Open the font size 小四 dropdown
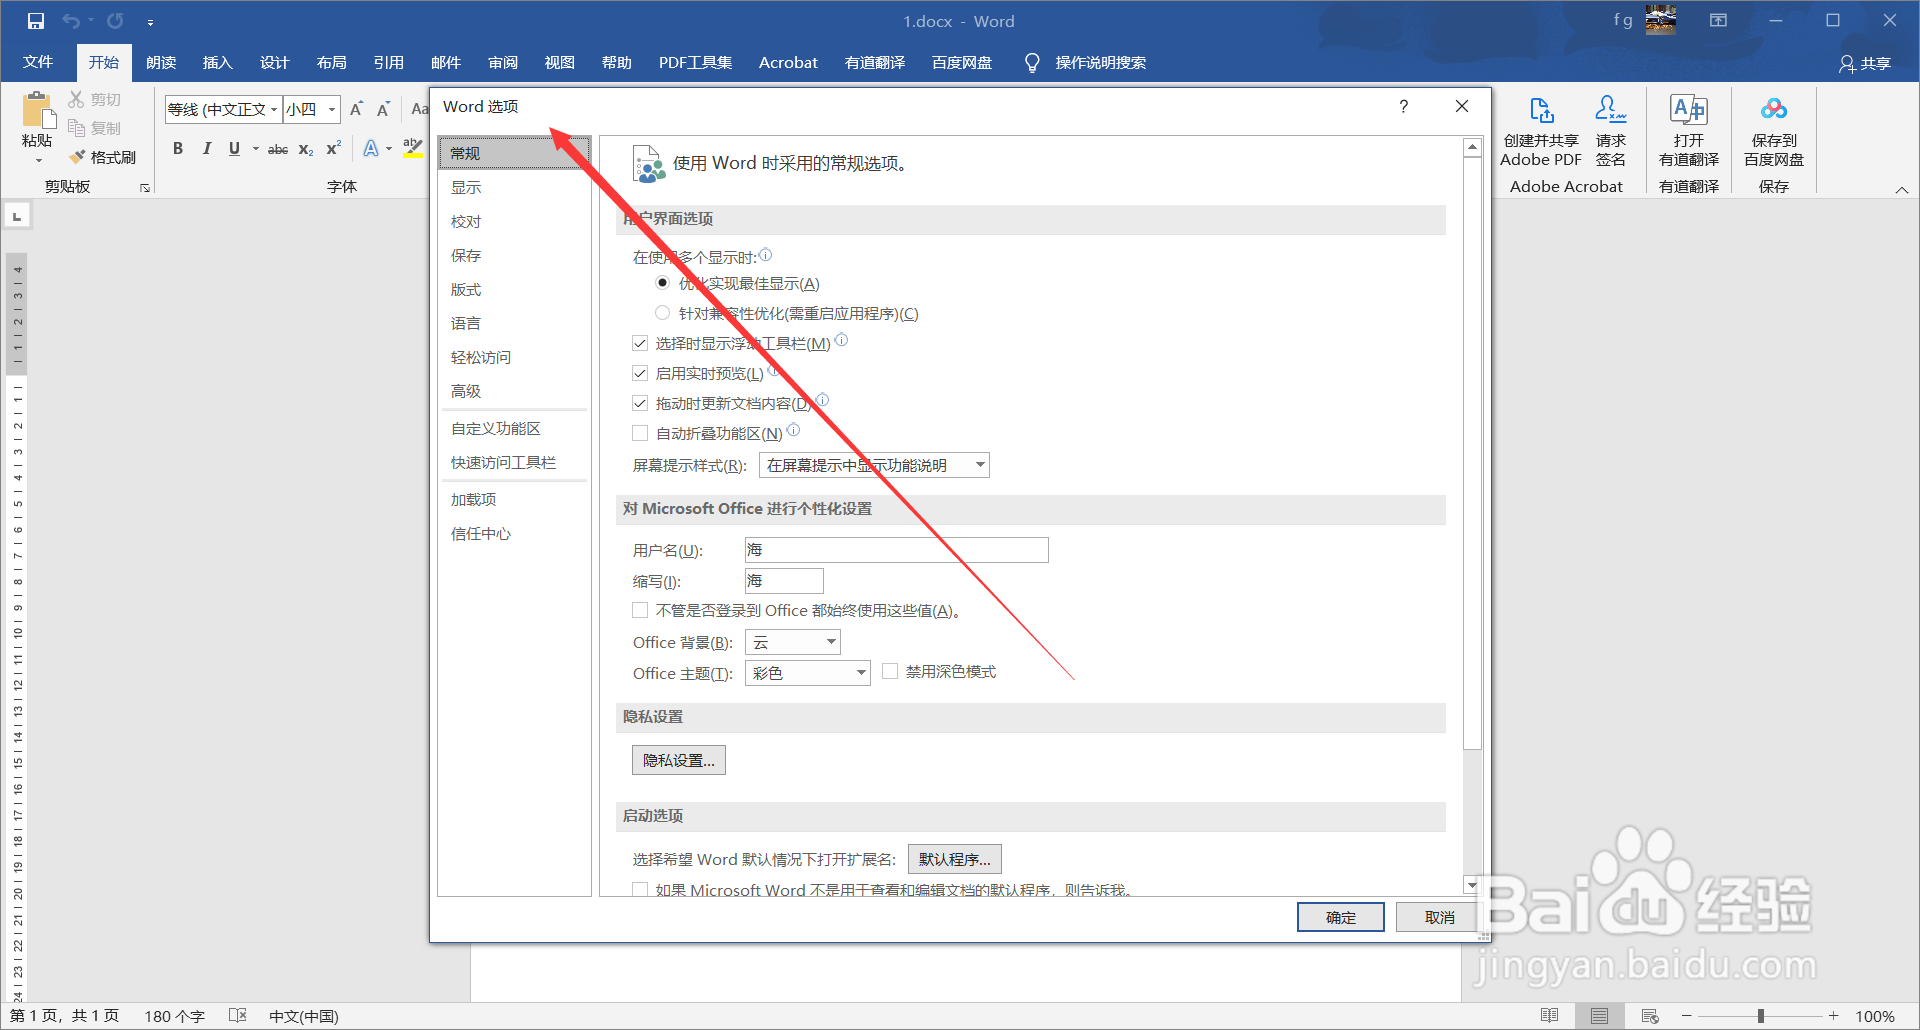1920x1030 pixels. [x=332, y=109]
